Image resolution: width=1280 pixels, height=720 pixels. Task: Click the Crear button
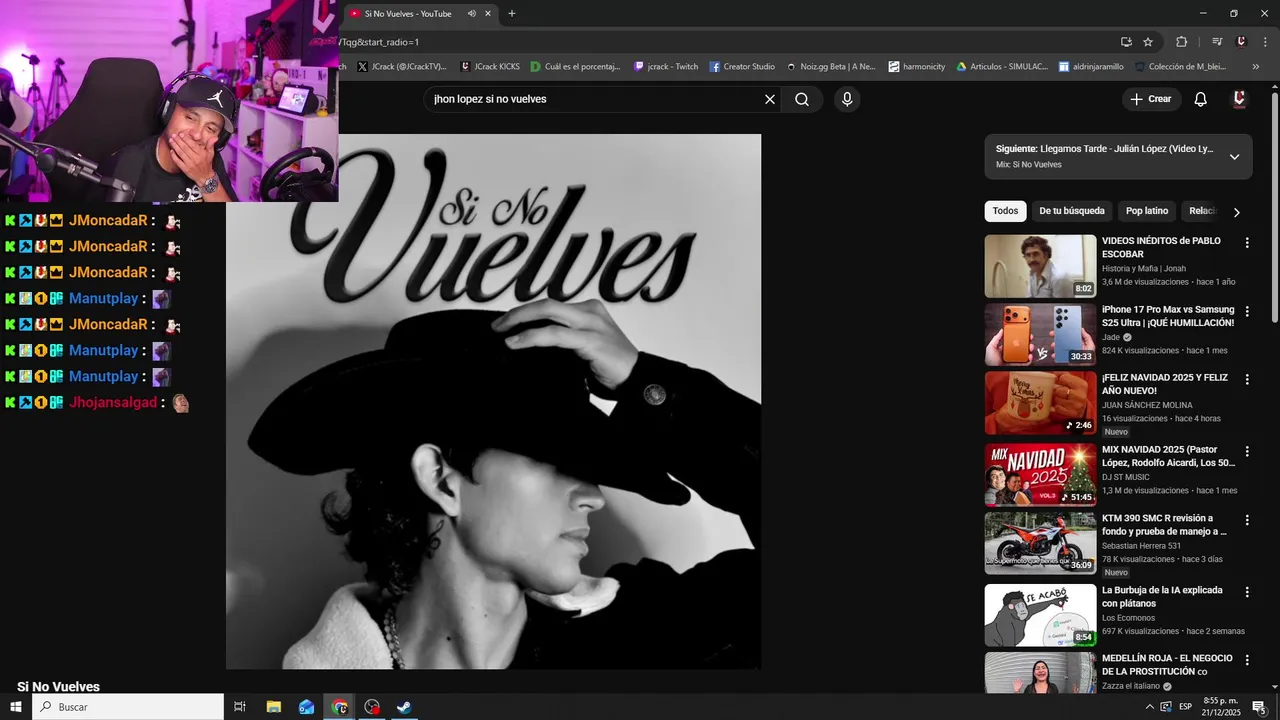1151,99
